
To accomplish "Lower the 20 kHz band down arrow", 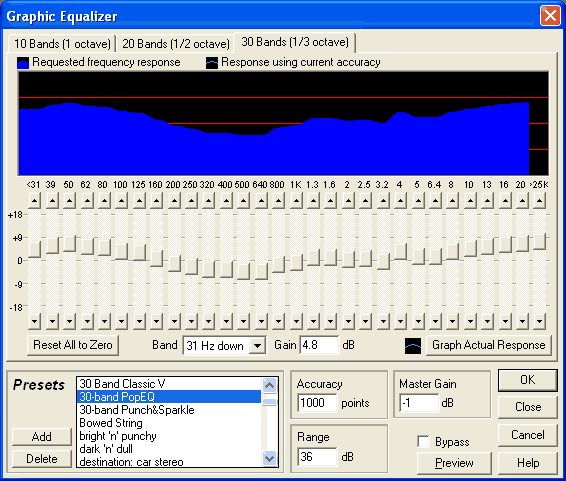I will [x=522, y=321].
